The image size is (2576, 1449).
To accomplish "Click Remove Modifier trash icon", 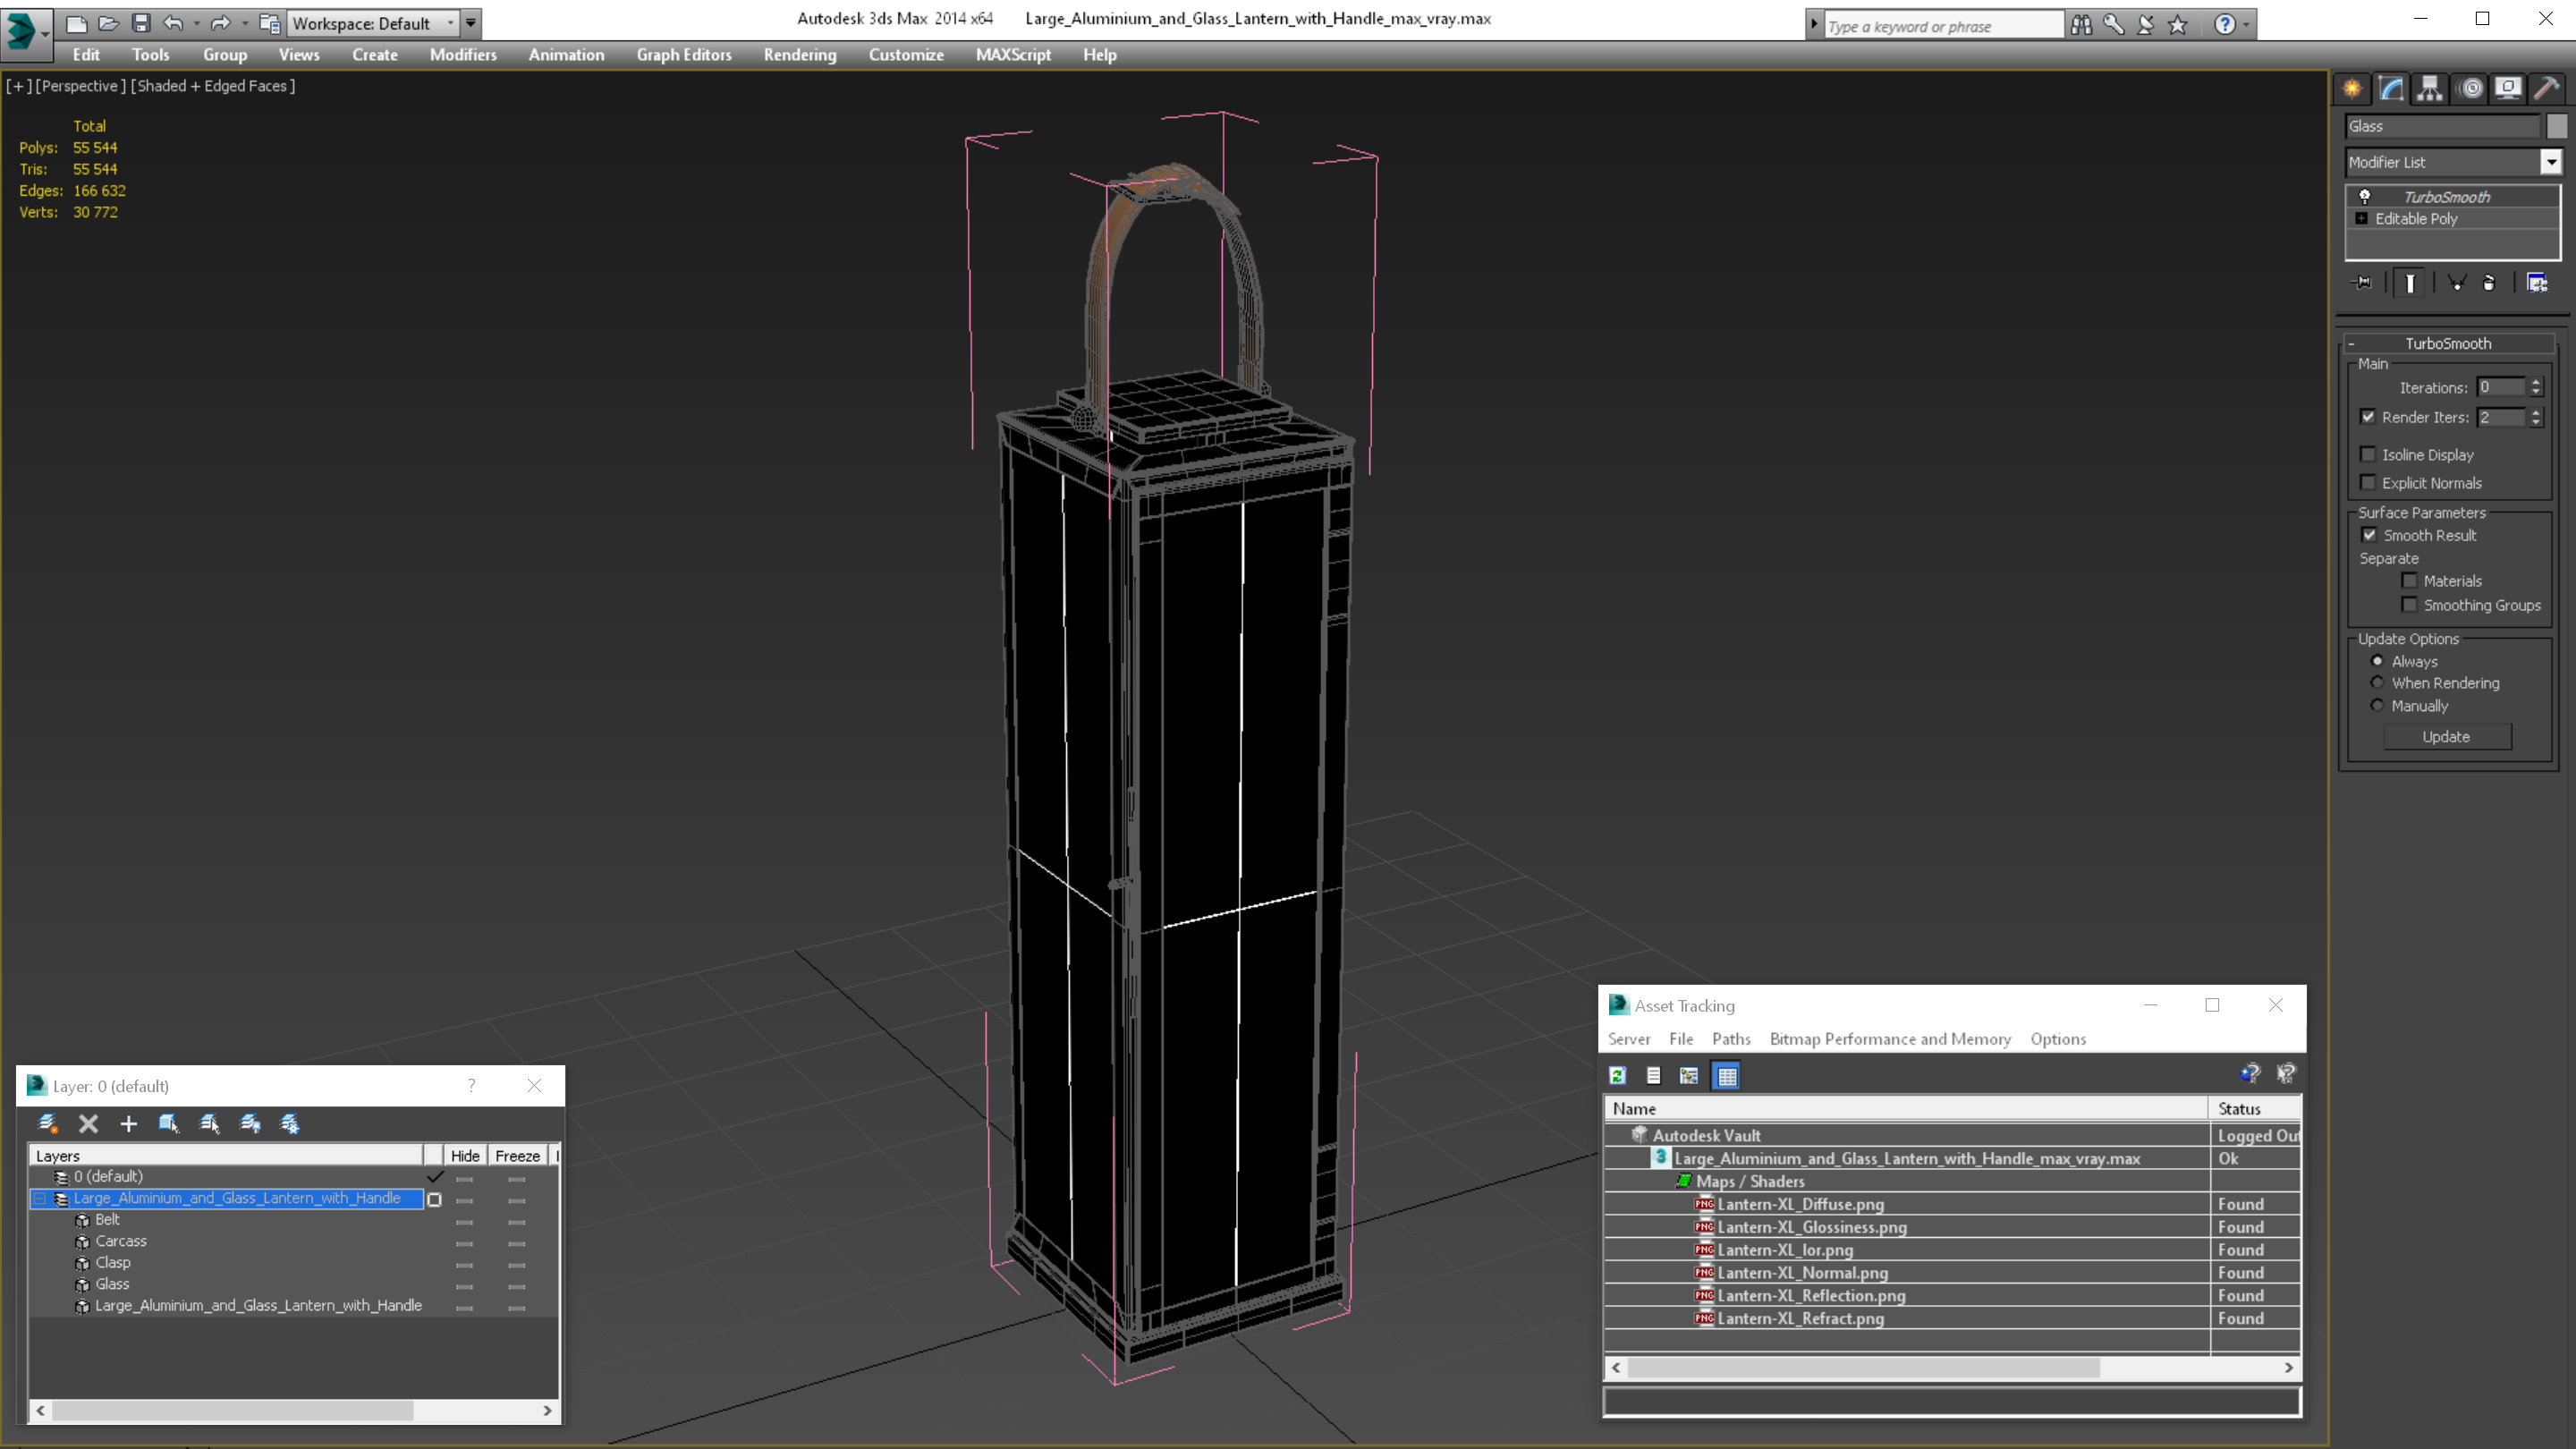I will [x=2489, y=283].
